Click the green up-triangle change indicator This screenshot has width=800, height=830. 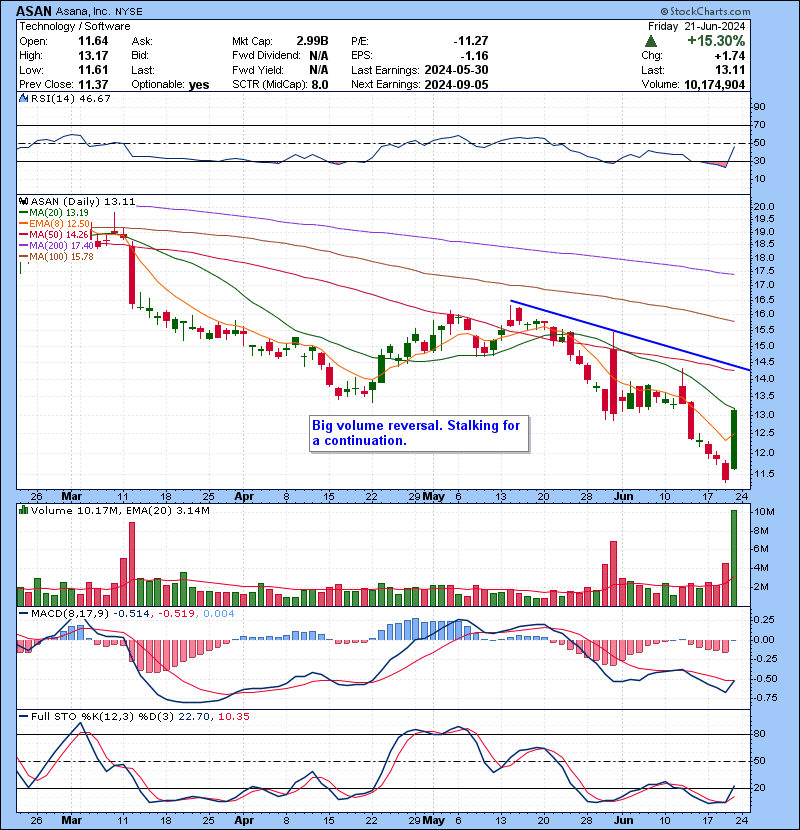(651, 41)
